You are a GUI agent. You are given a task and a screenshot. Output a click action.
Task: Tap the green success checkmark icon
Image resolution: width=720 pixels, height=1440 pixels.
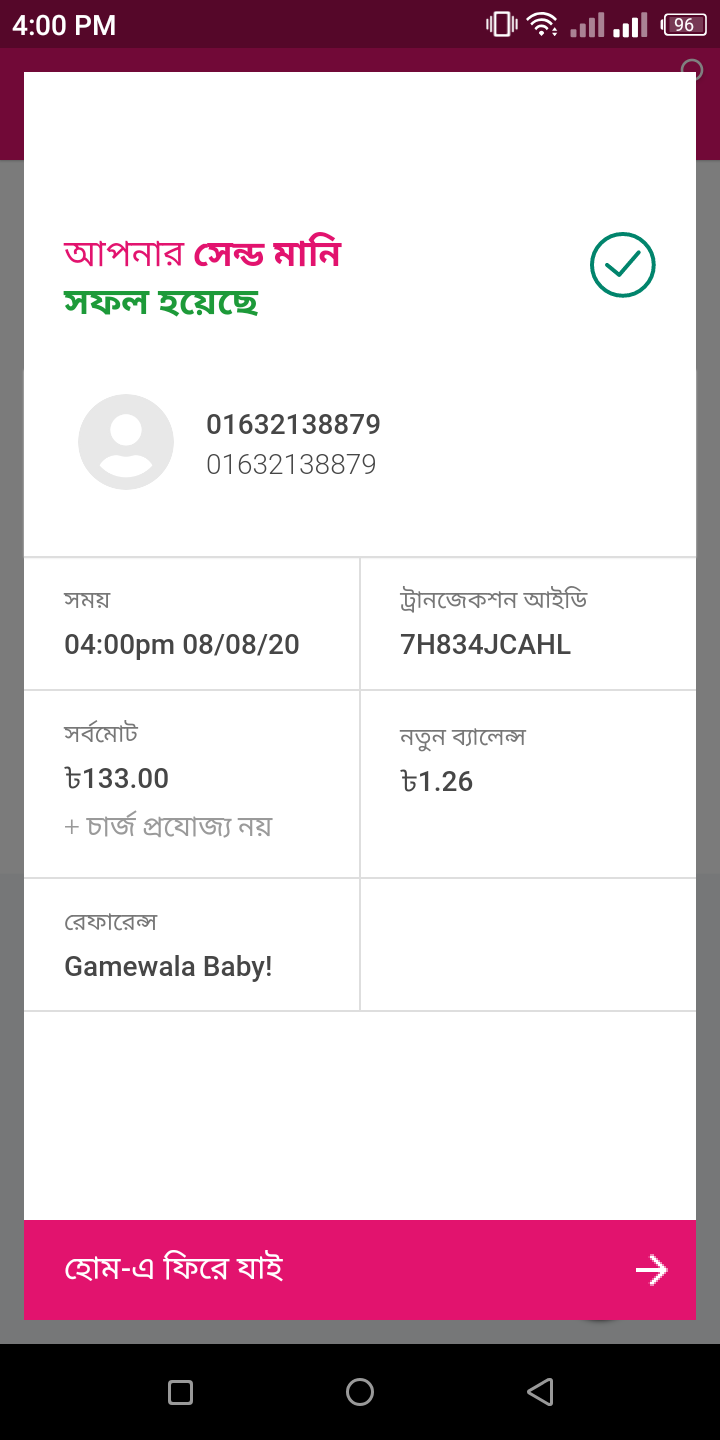[622, 265]
